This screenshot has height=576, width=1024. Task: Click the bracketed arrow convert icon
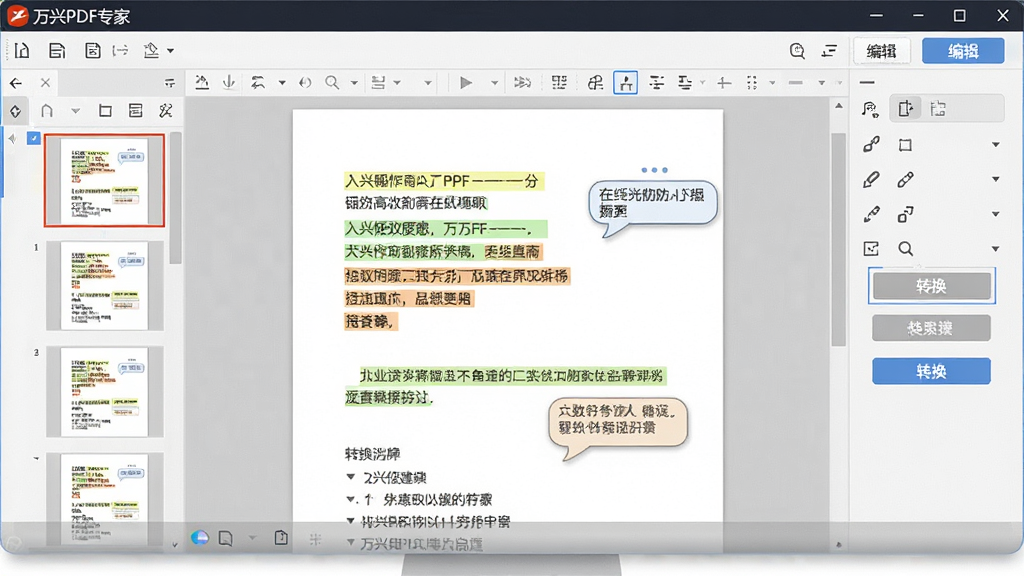click(120, 50)
